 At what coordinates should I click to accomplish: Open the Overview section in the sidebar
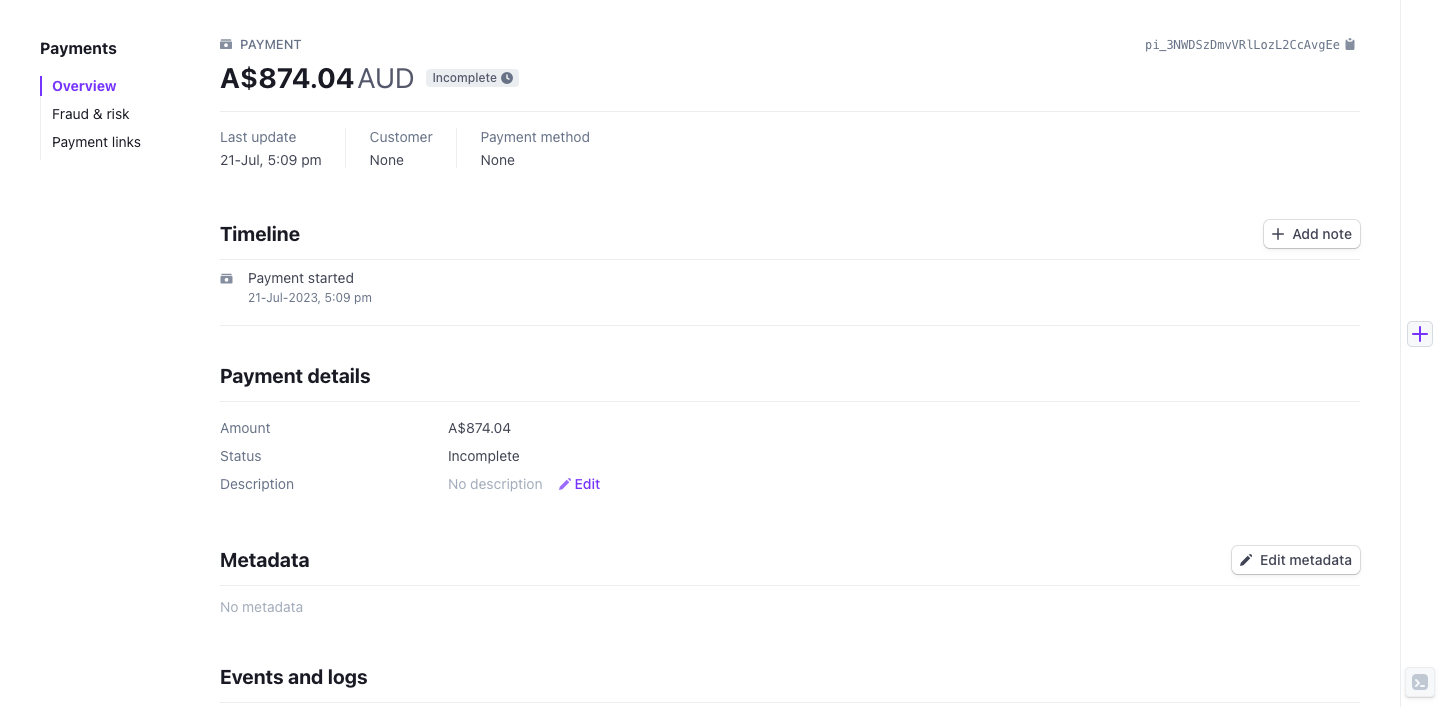[x=84, y=86]
